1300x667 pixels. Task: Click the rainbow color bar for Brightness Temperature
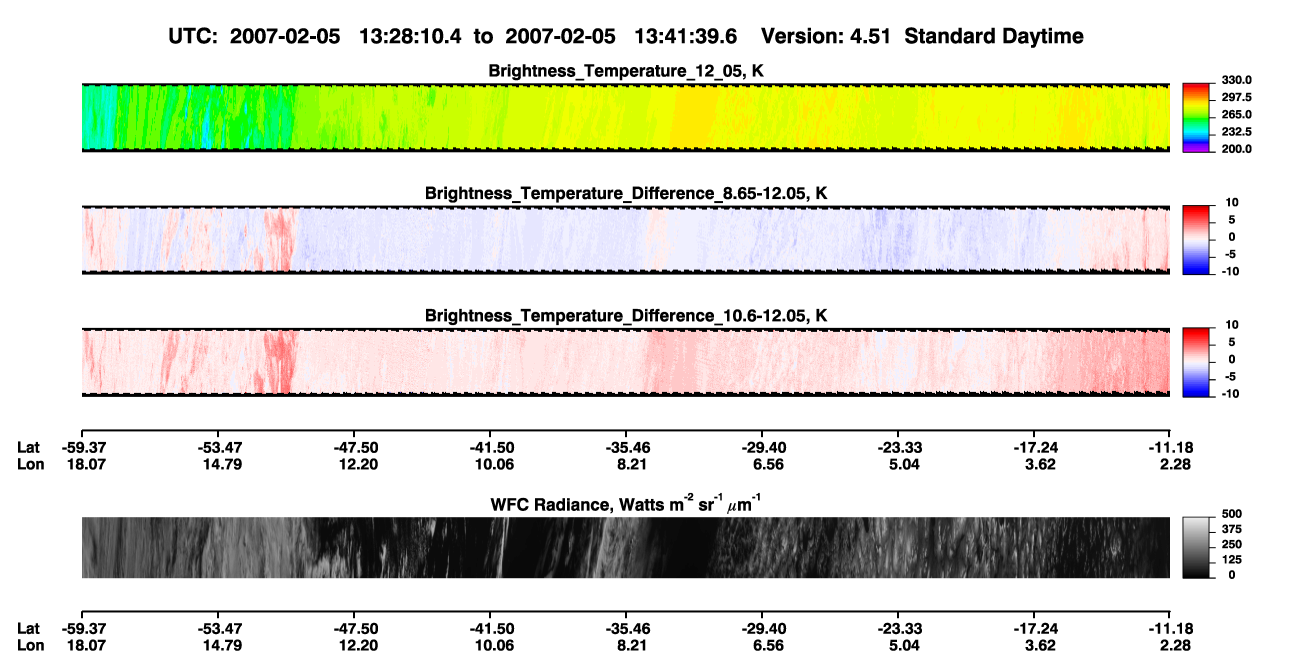pyautogui.click(x=1196, y=117)
